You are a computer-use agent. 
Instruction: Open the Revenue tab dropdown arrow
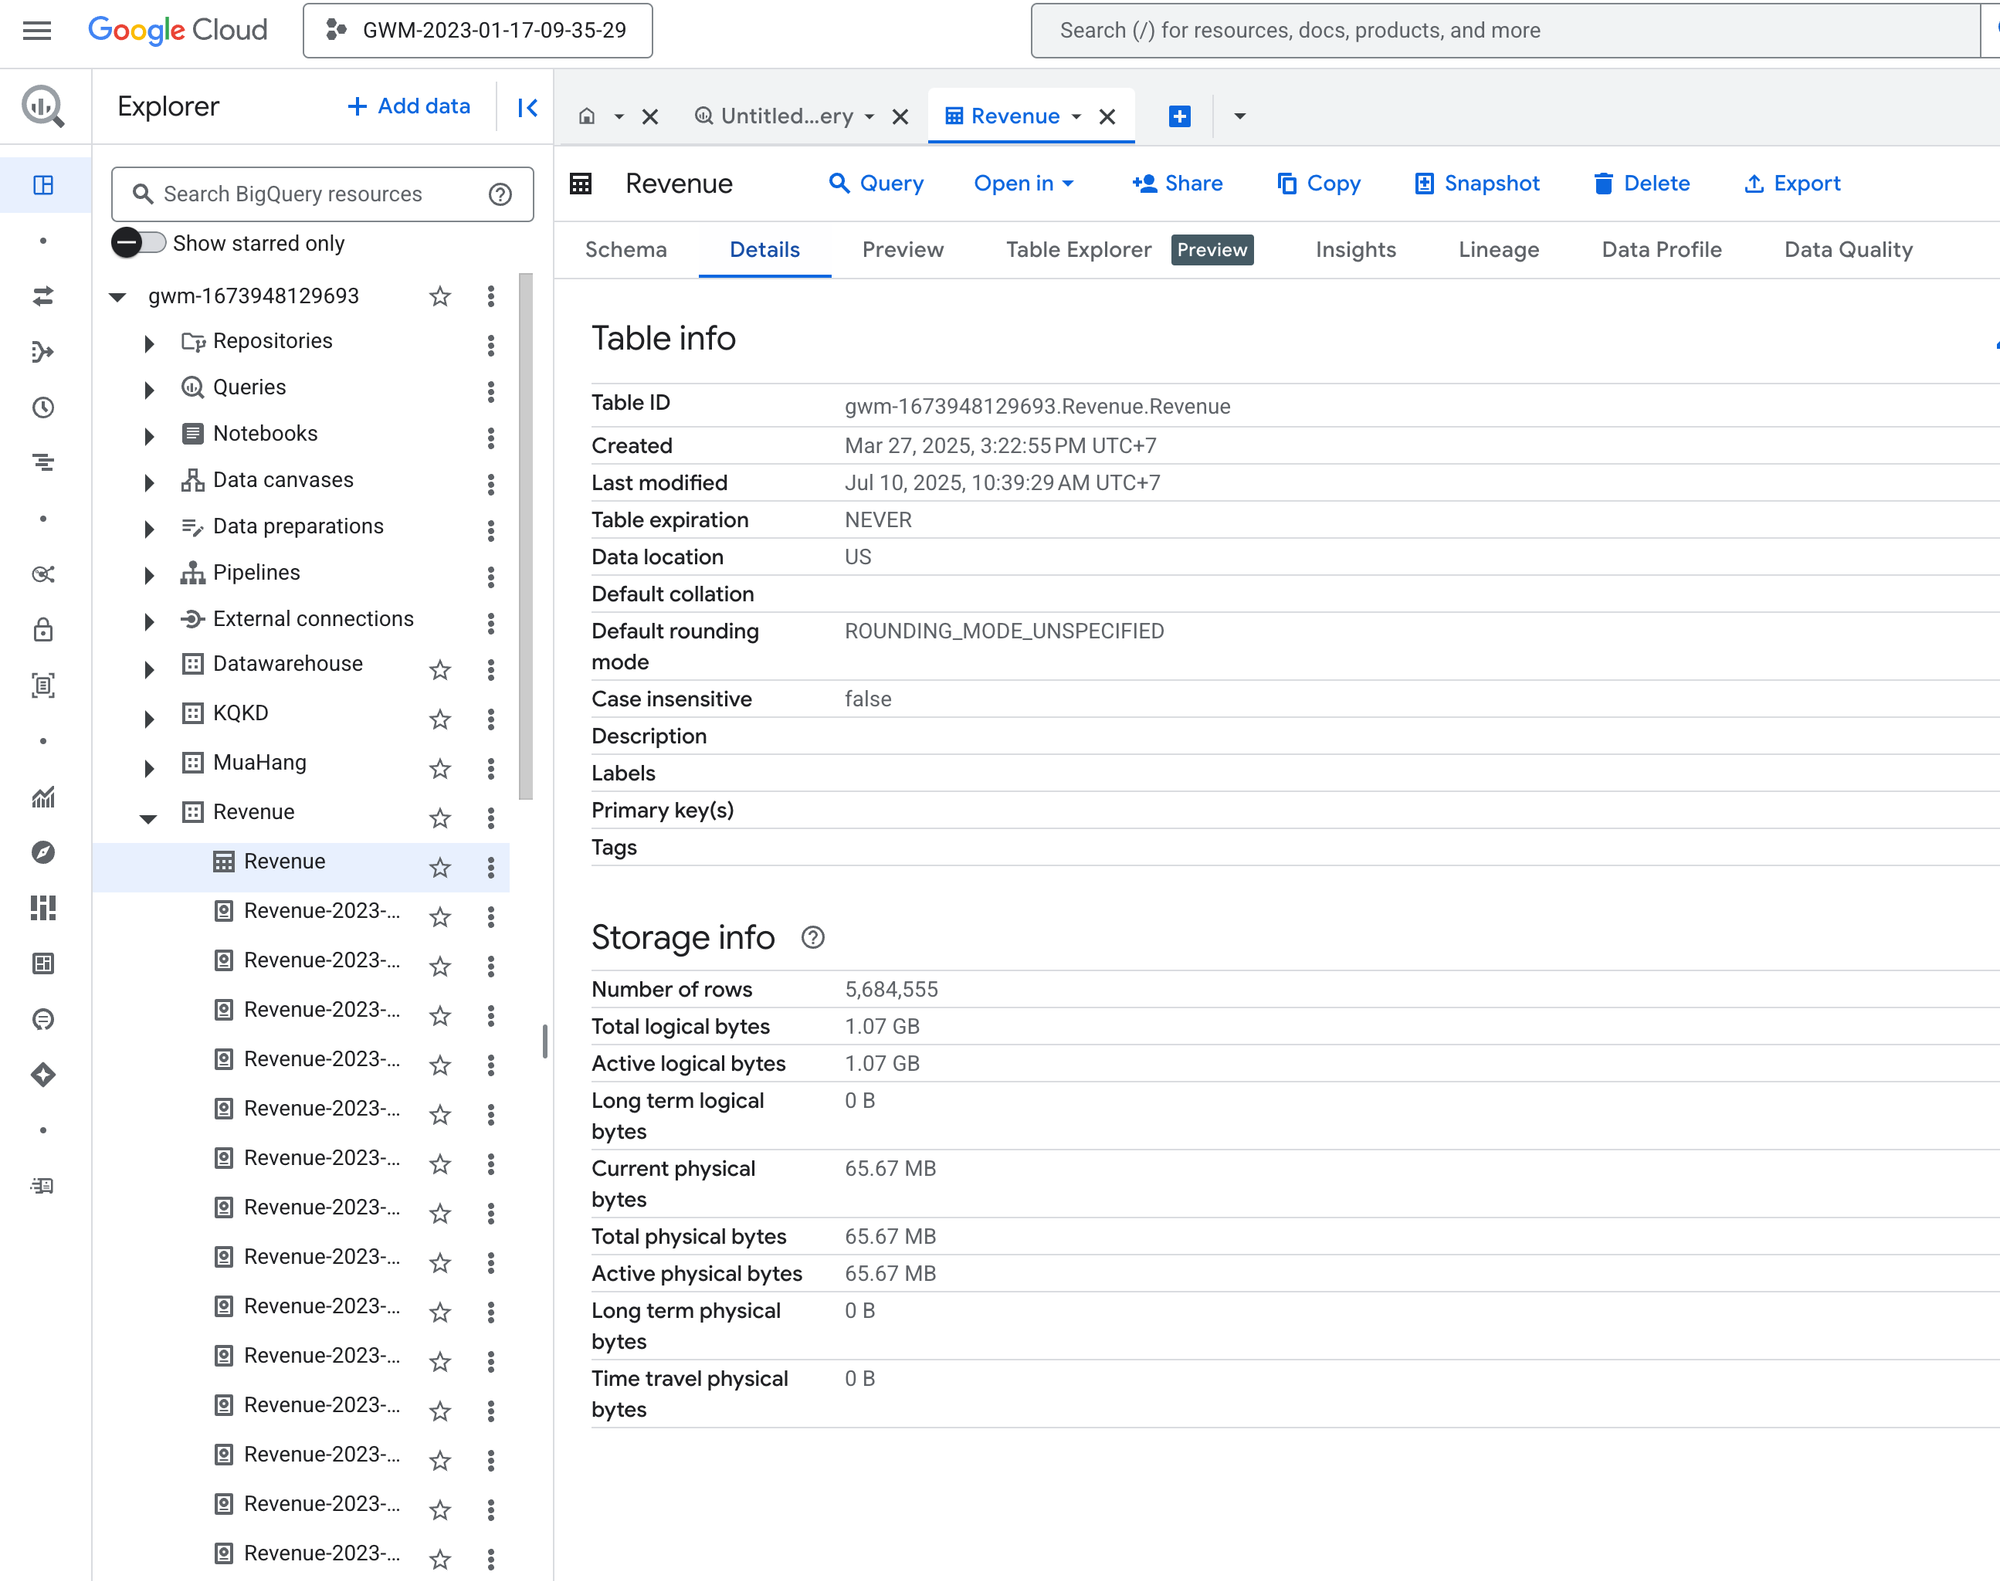[1076, 117]
